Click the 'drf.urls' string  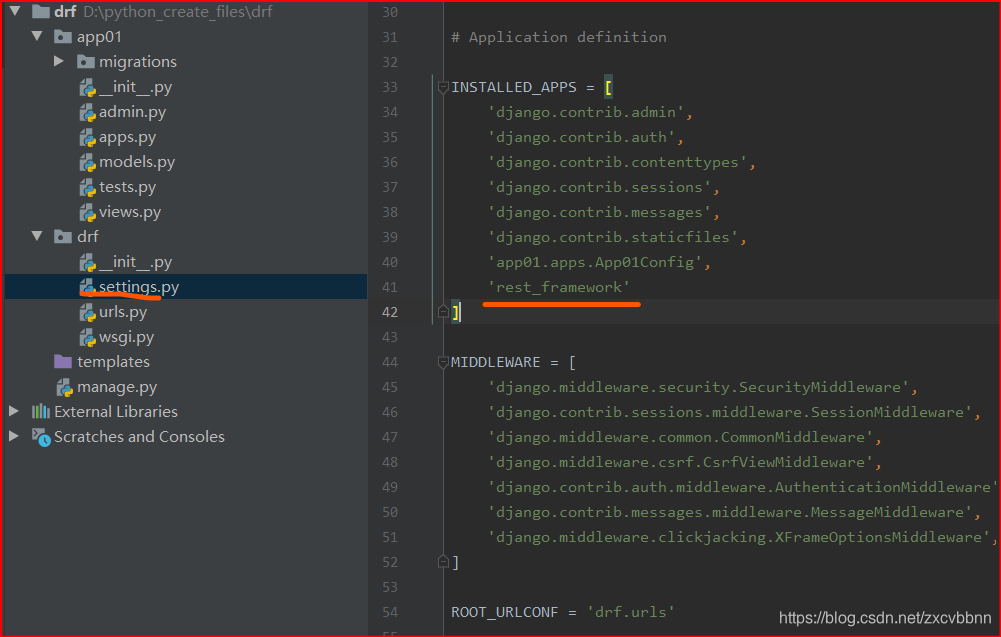pos(631,612)
